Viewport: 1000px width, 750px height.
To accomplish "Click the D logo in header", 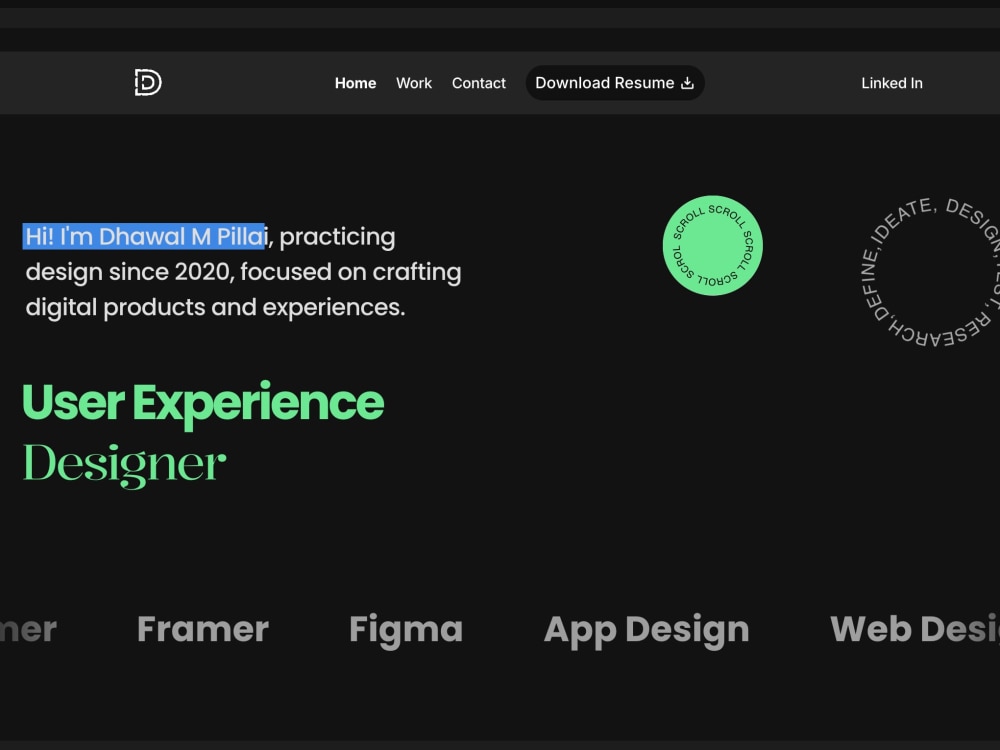I will tap(148, 83).
